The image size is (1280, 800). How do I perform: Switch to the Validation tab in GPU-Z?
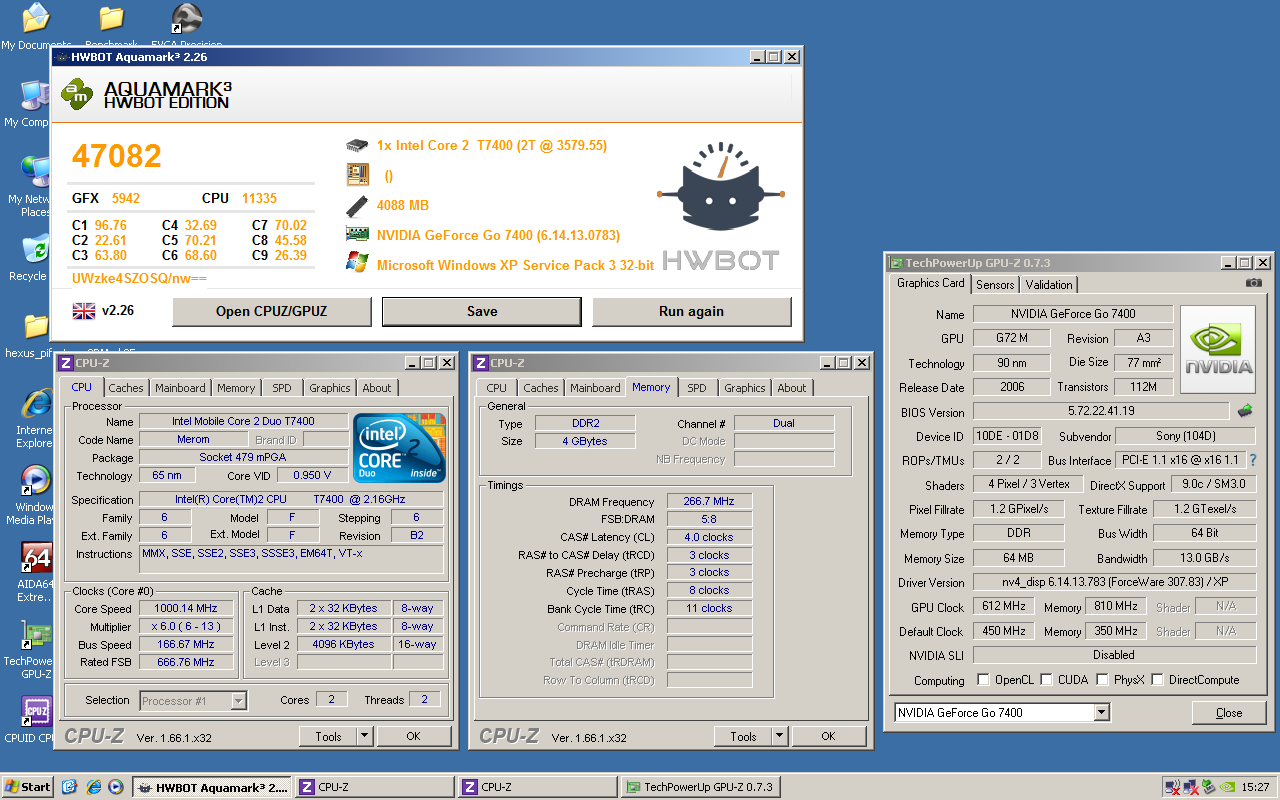point(1050,285)
